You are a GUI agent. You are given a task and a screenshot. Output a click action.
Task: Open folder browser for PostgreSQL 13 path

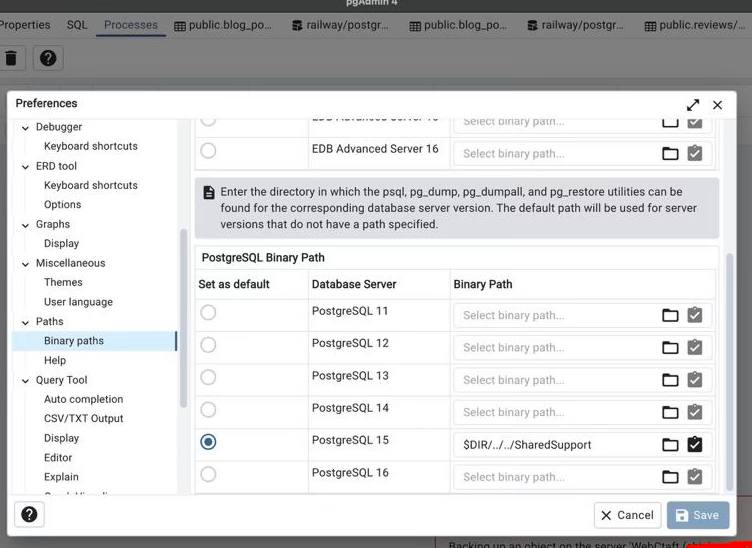[x=670, y=380]
